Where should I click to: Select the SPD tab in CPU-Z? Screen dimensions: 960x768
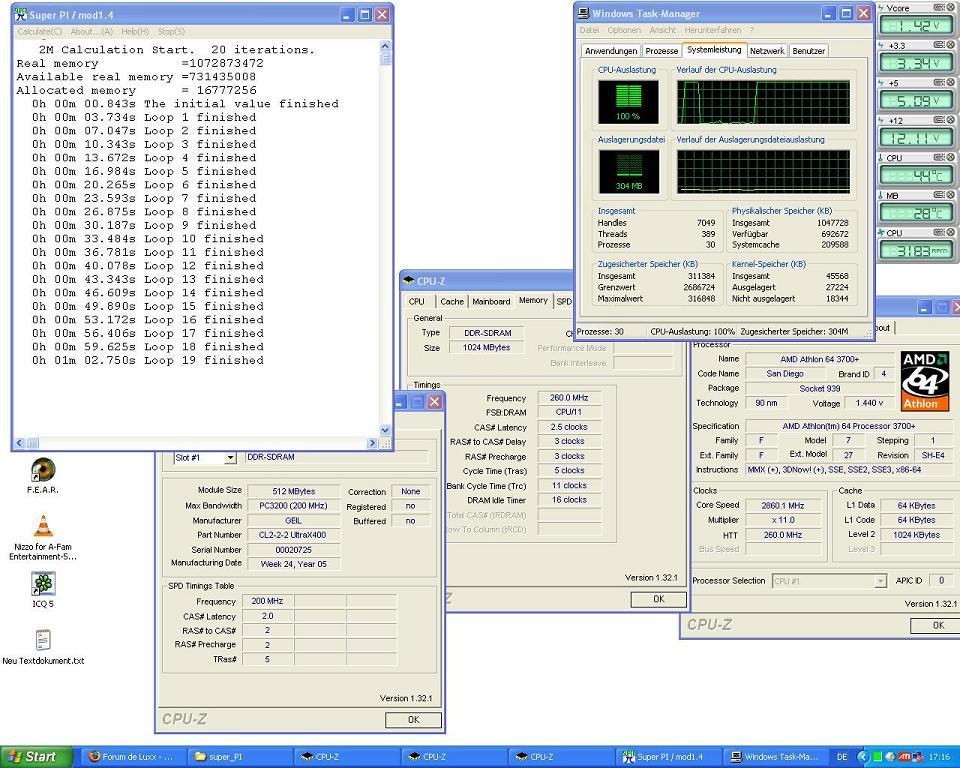pos(564,301)
